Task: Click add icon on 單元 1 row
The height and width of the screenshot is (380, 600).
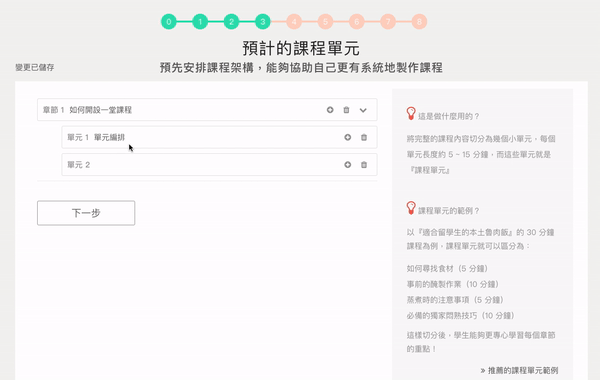Action: click(x=347, y=137)
